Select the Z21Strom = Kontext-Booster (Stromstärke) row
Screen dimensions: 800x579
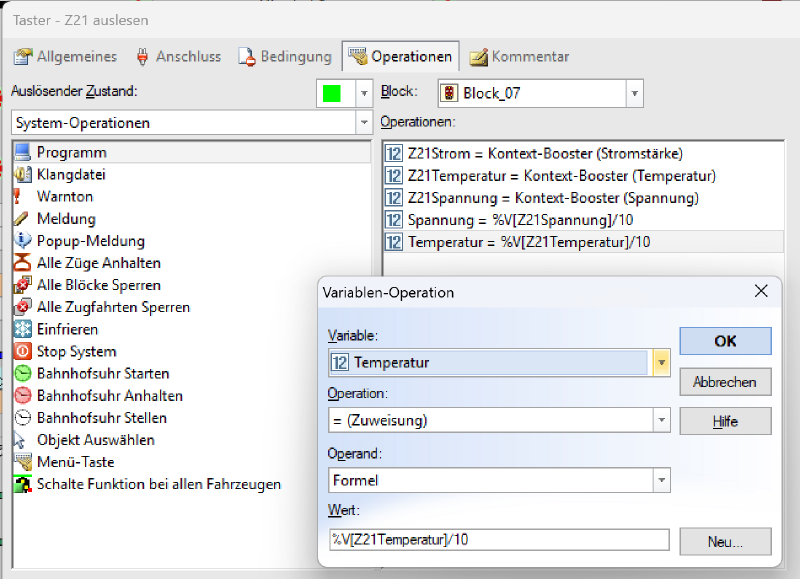coord(584,154)
